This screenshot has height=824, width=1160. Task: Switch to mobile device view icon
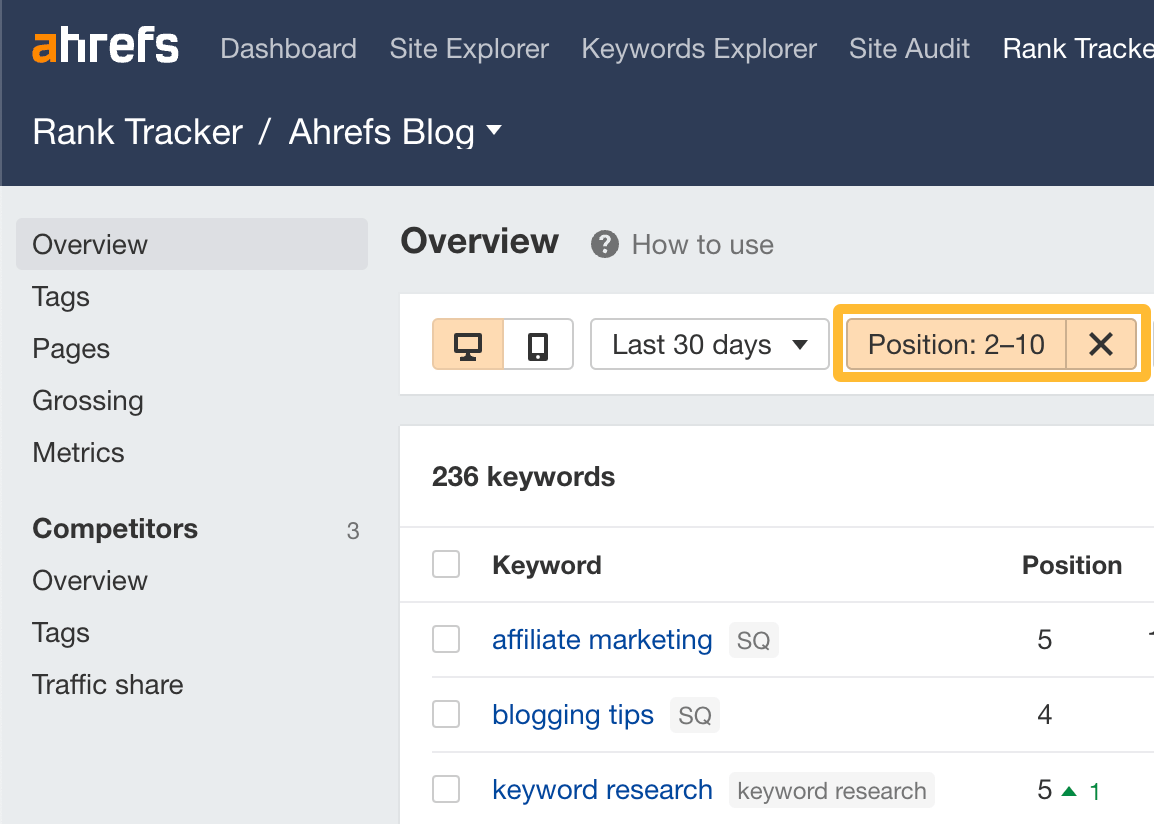[x=537, y=344]
